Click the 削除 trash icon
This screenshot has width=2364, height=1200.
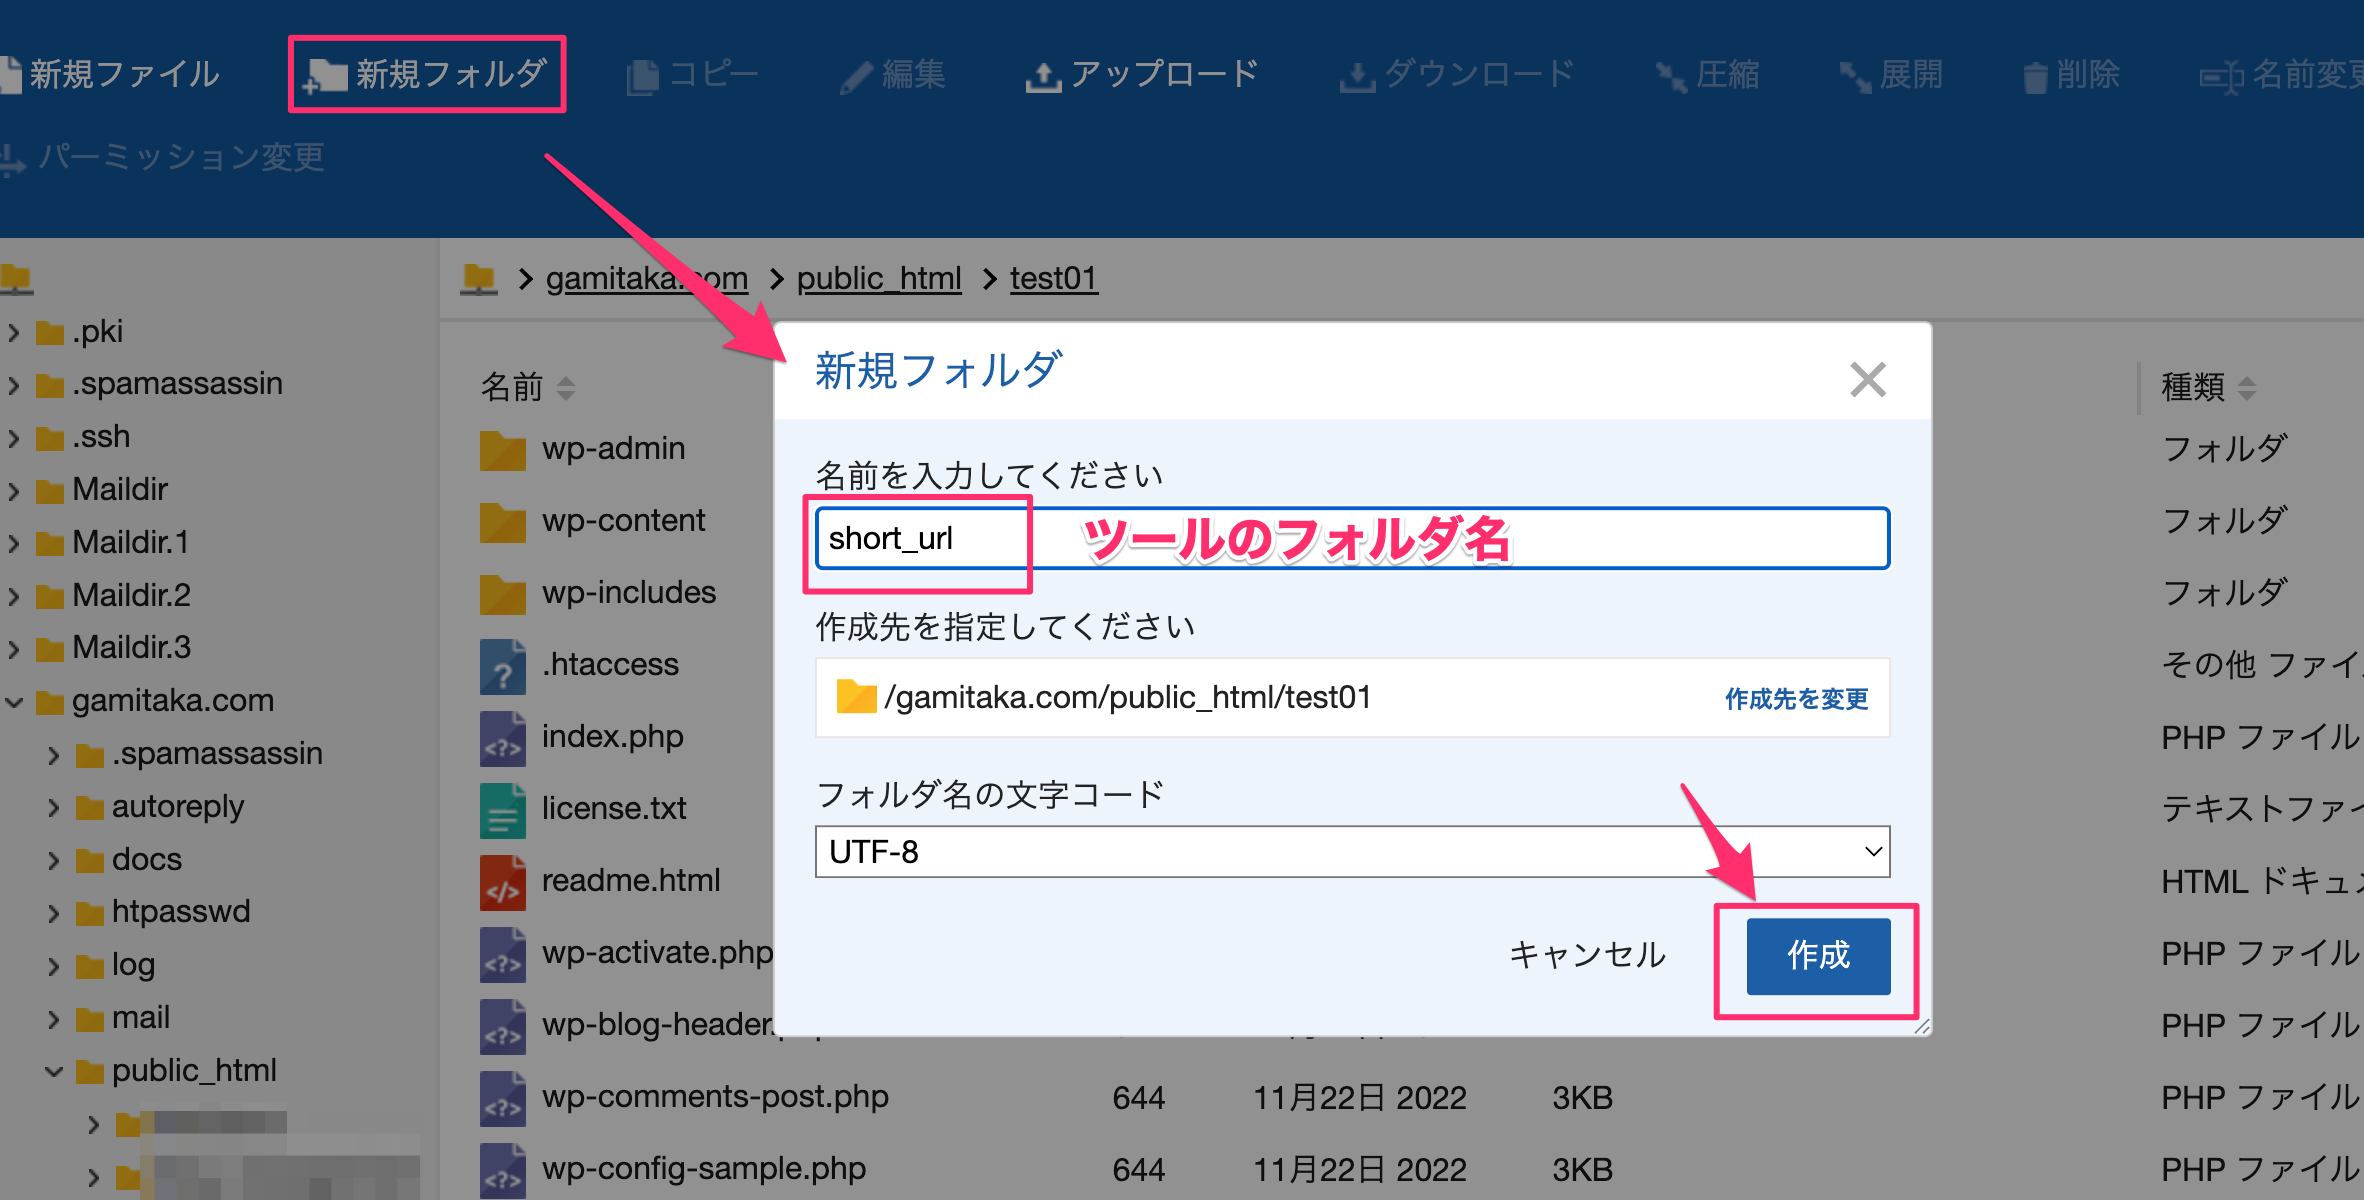pyautogui.click(x=2034, y=77)
